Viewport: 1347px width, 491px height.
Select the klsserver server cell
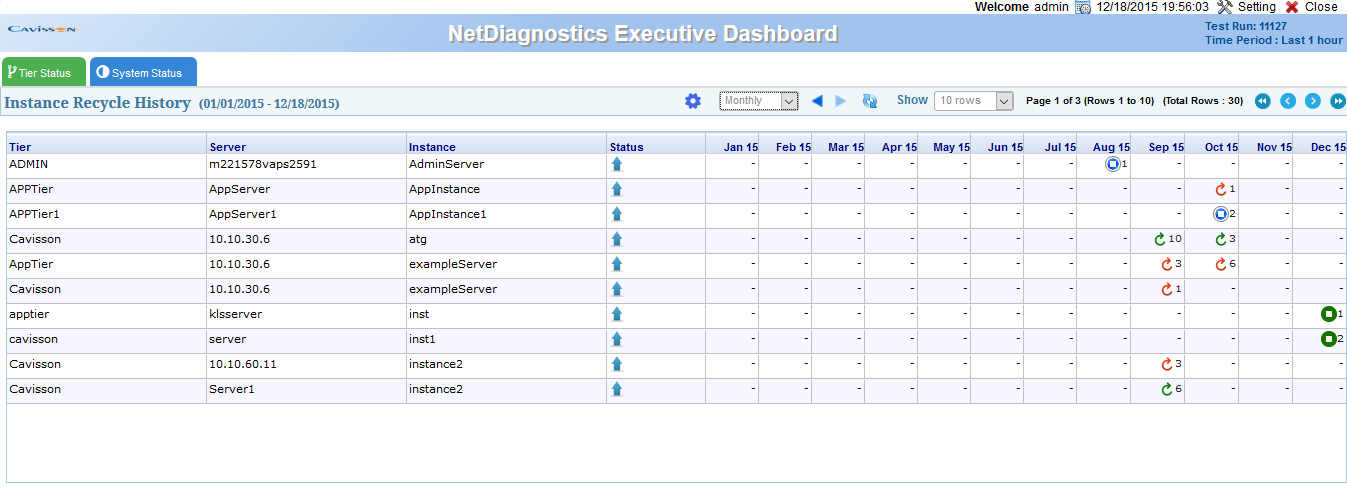pyautogui.click(x=306, y=316)
